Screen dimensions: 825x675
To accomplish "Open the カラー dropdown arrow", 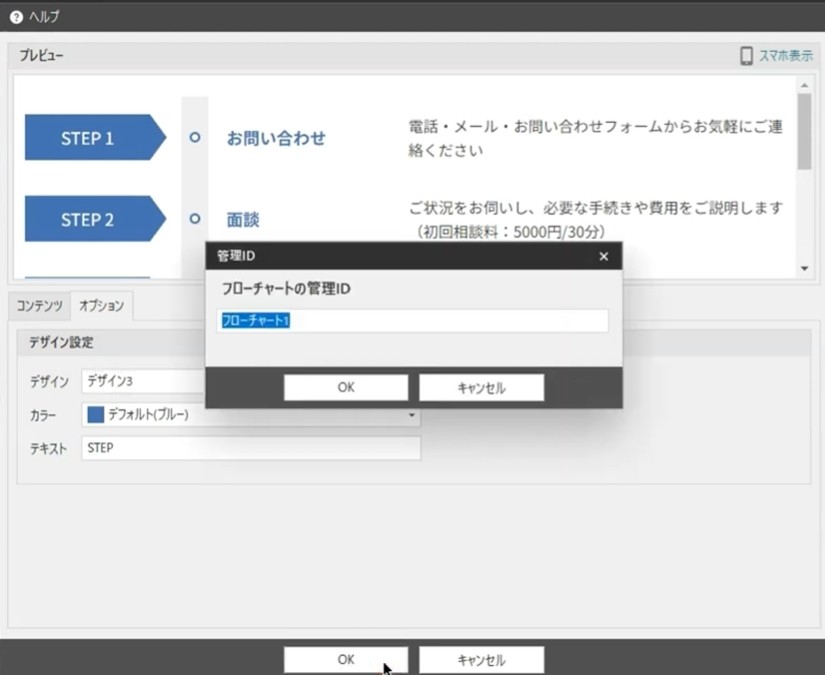I will point(411,415).
